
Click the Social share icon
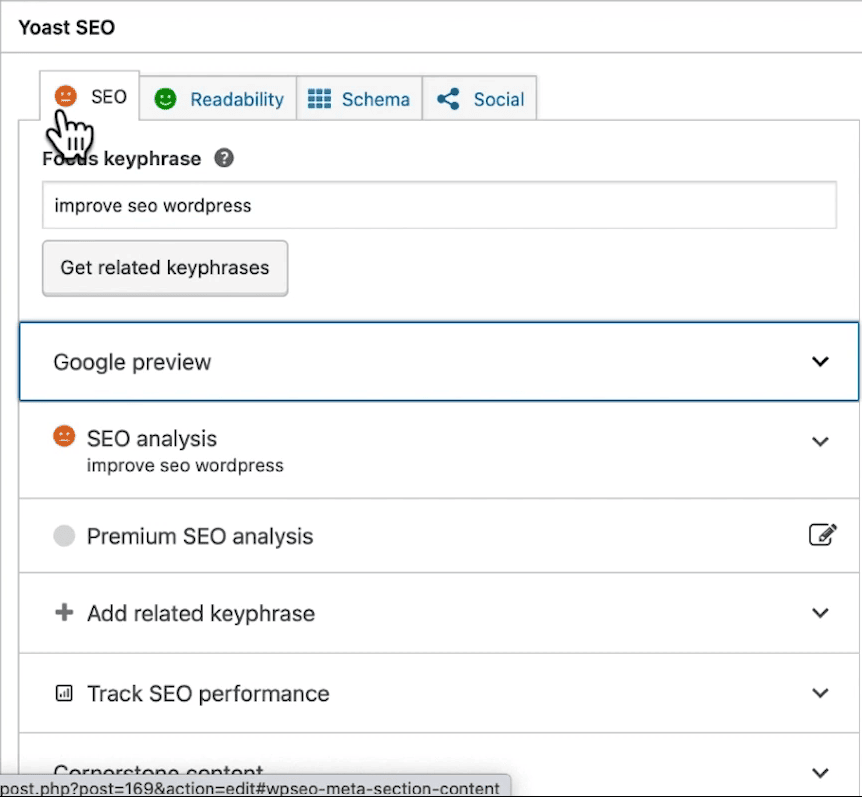[448, 99]
